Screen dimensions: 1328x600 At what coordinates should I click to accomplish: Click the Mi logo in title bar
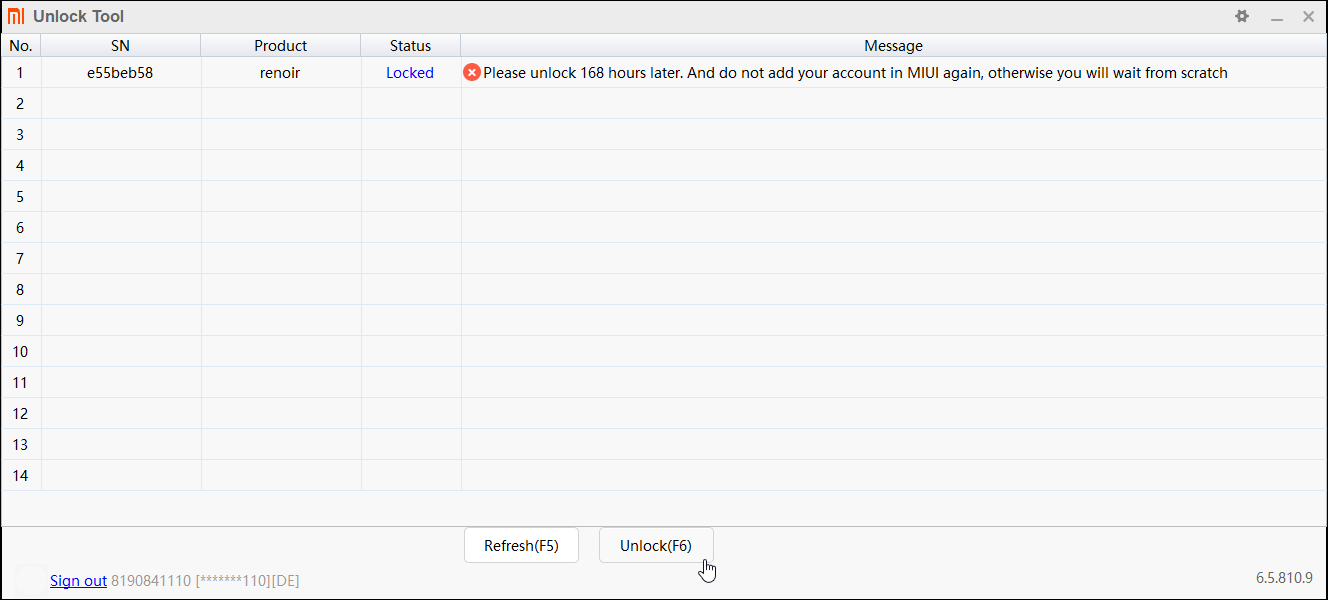click(x=16, y=16)
